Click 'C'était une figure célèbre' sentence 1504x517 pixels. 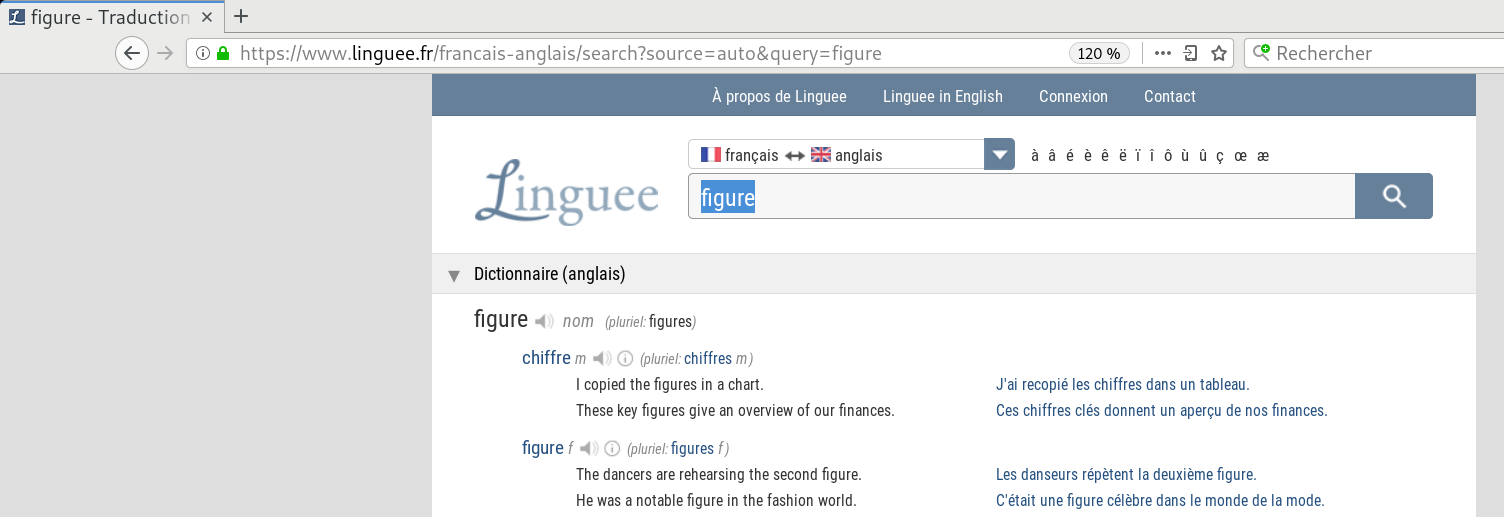[1160, 500]
